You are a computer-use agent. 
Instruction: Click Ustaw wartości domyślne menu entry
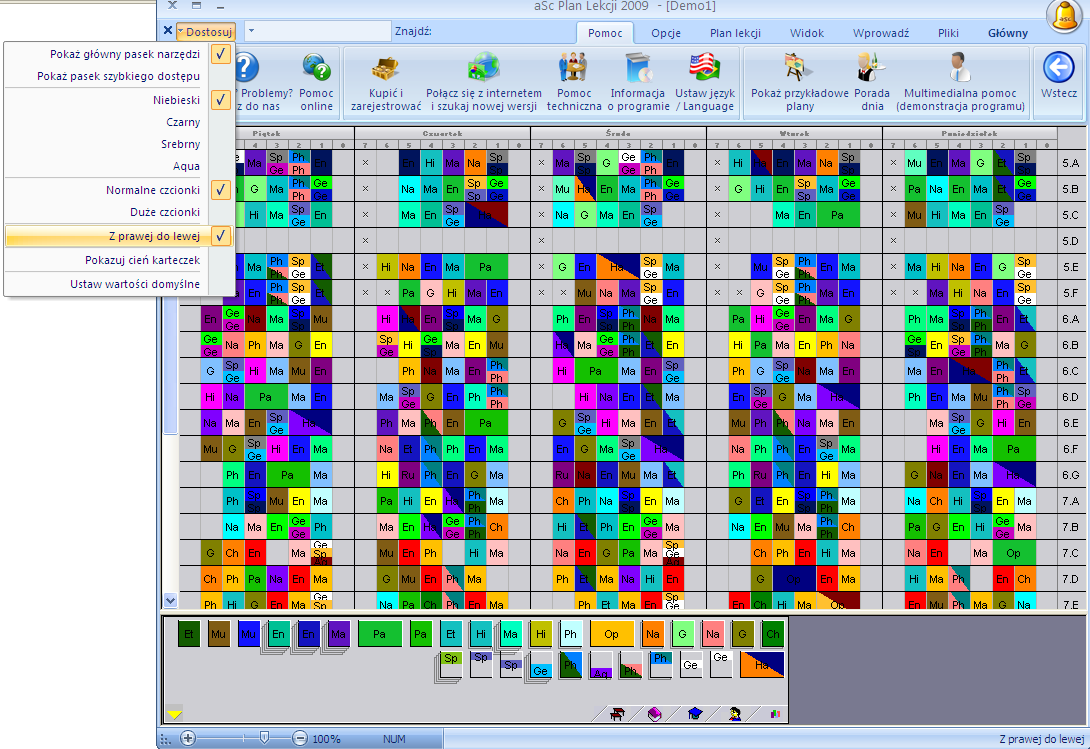click(134, 284)
